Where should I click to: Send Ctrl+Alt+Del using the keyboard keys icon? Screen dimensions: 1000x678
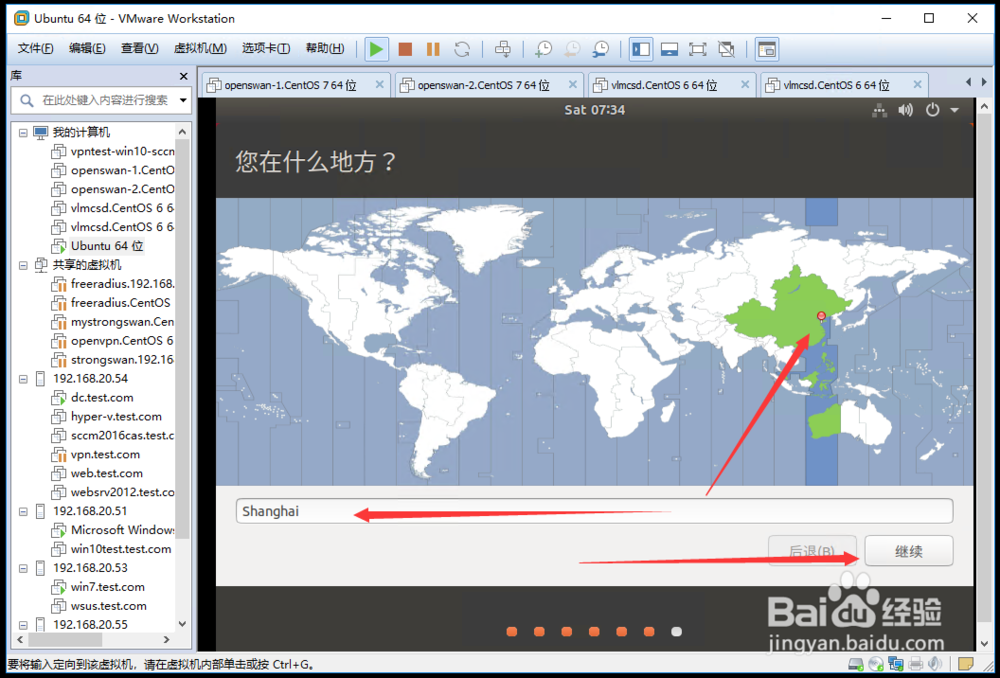pos(503,49)
